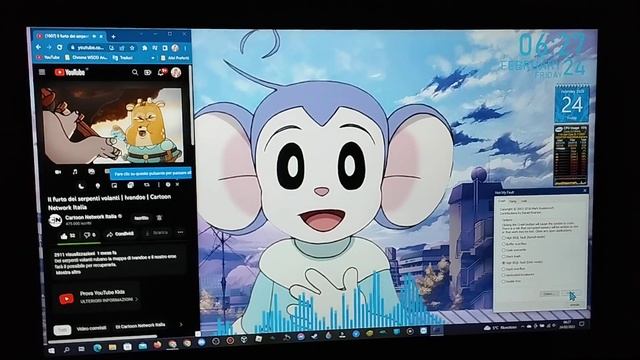The width and height of the screenshot is (640, 360).
Task: Select the Stack overflow option
Action: click(514, 269)
